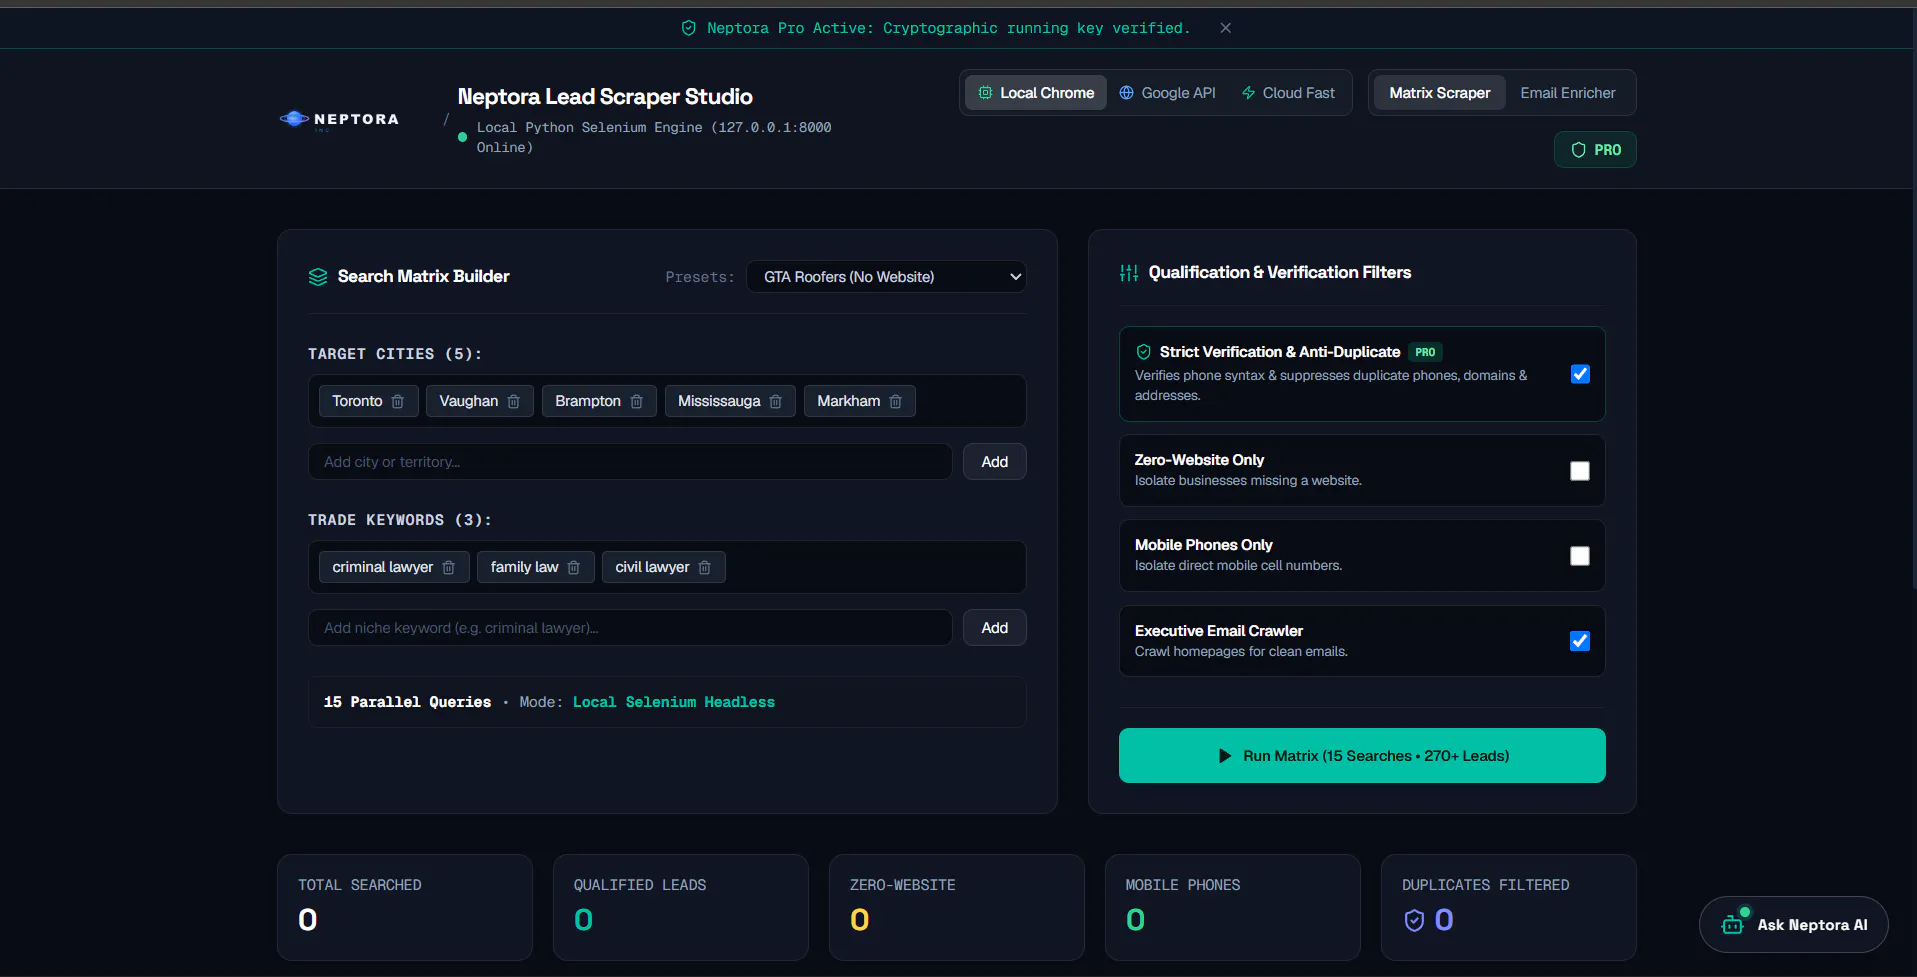Click Add next to city field

click(994, 462)
